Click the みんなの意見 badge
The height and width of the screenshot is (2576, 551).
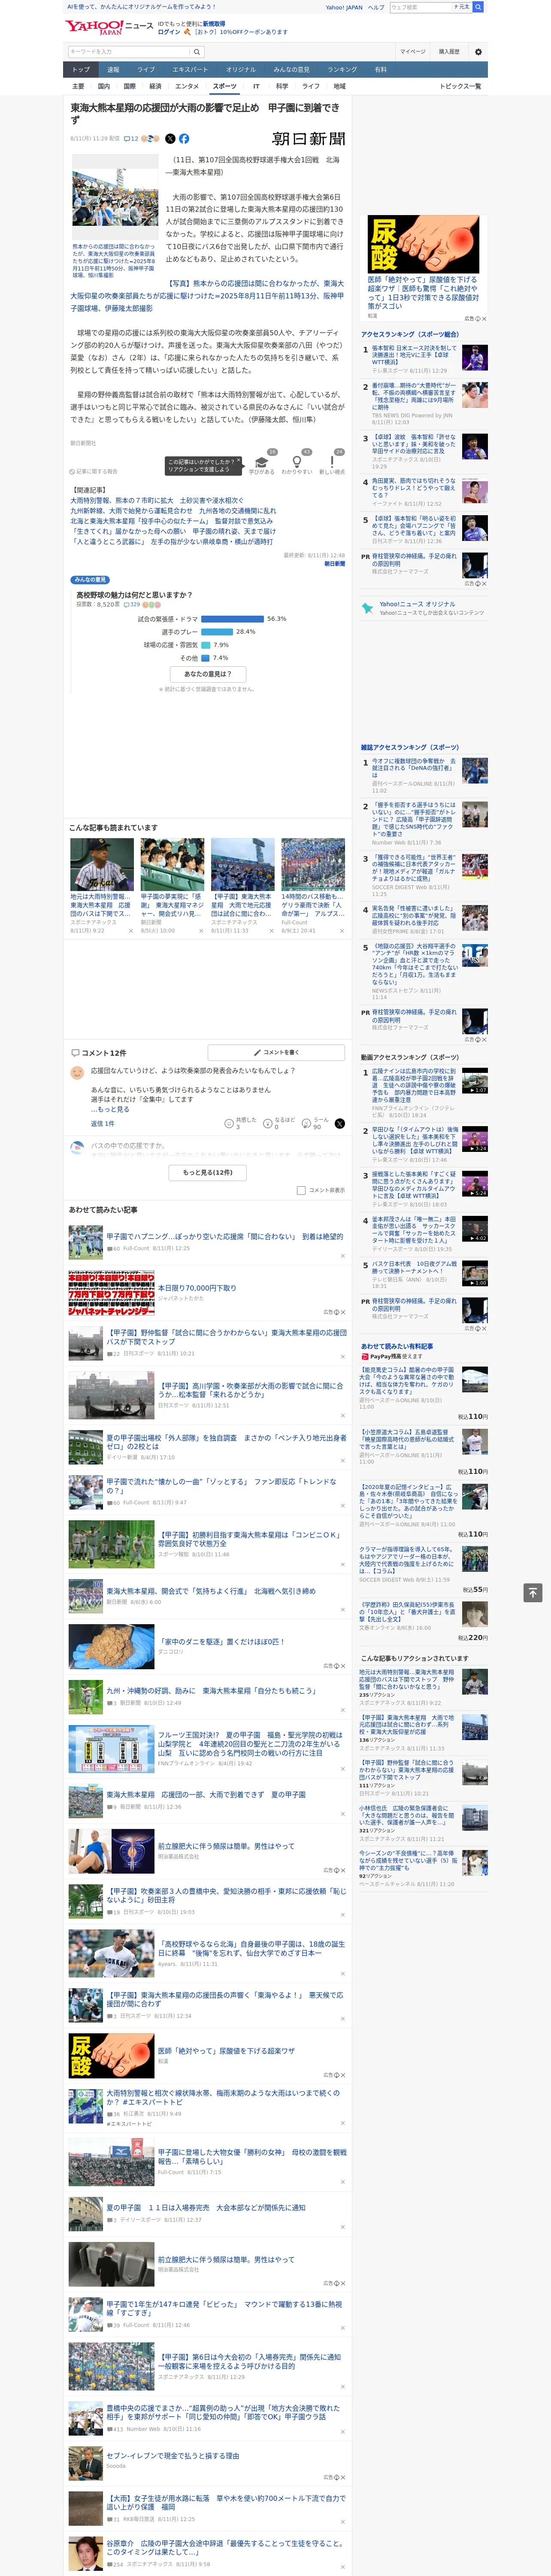(90, 580)
